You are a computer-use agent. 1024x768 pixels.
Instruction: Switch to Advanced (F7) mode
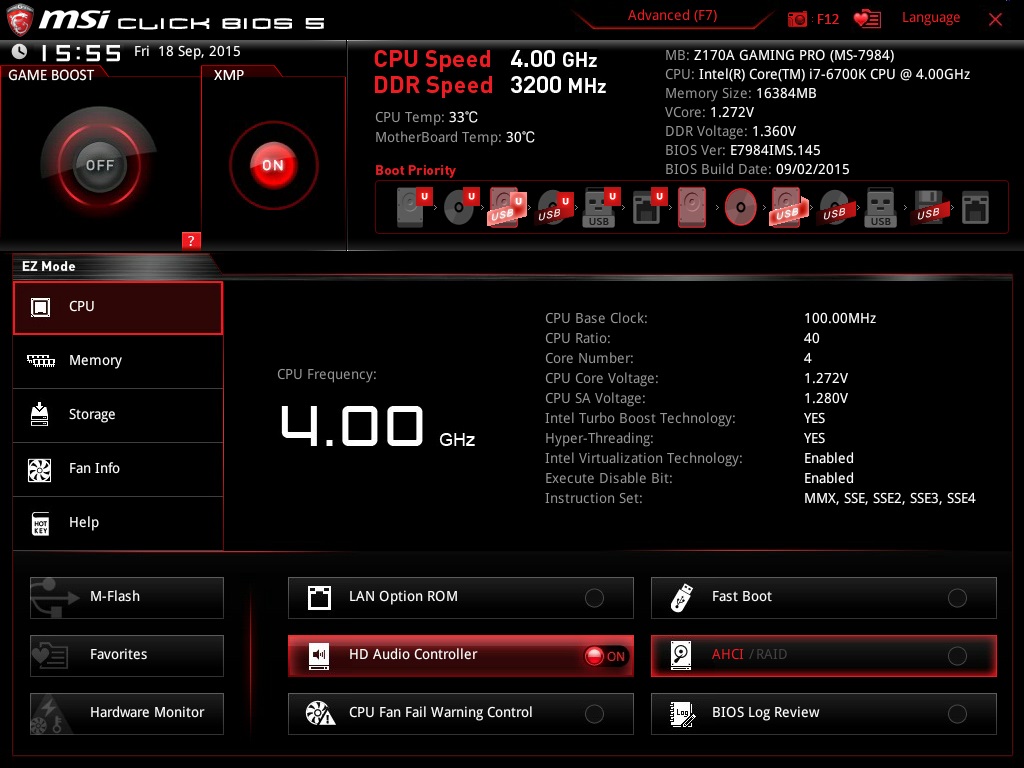(672, 16)
